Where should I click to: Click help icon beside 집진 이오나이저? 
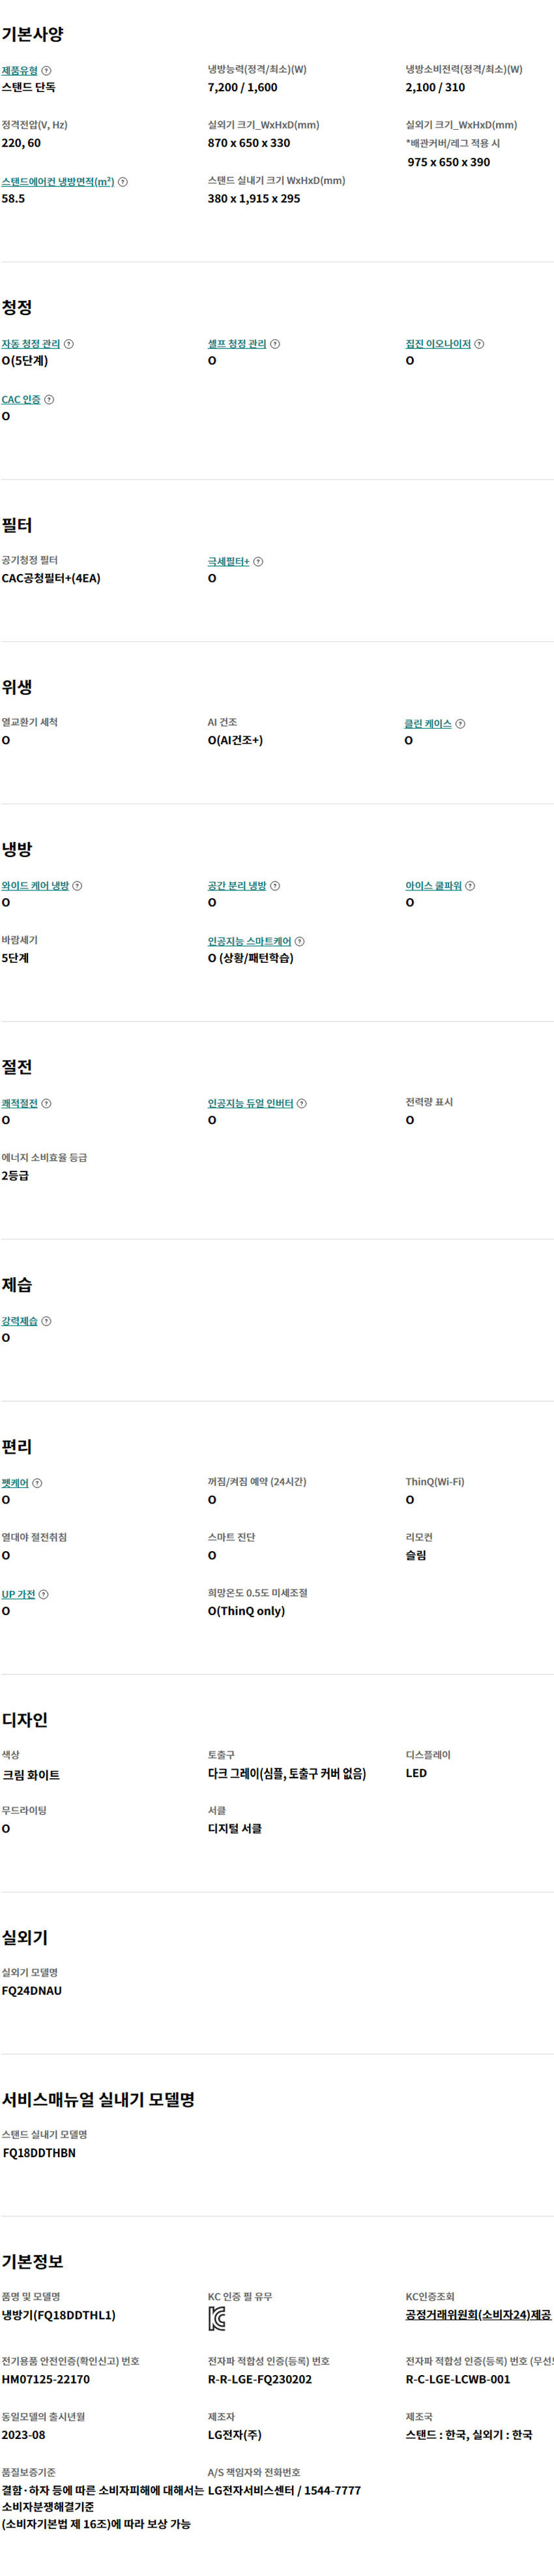[x=479, y=344]
